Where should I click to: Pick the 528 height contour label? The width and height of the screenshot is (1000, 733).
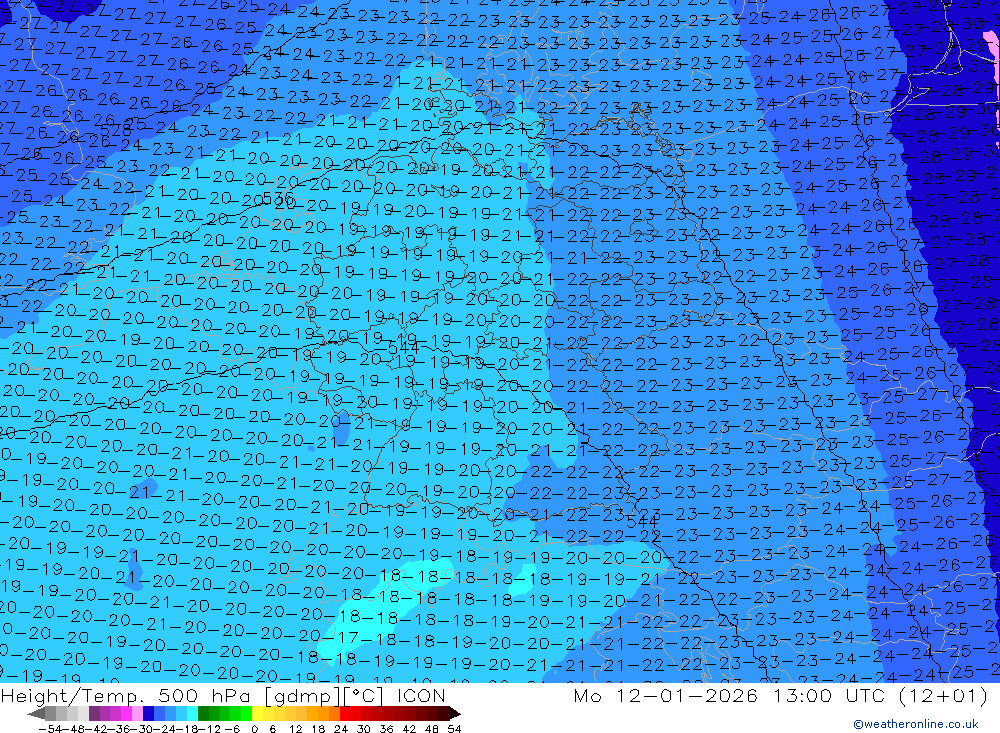click(x=116, y=131)
